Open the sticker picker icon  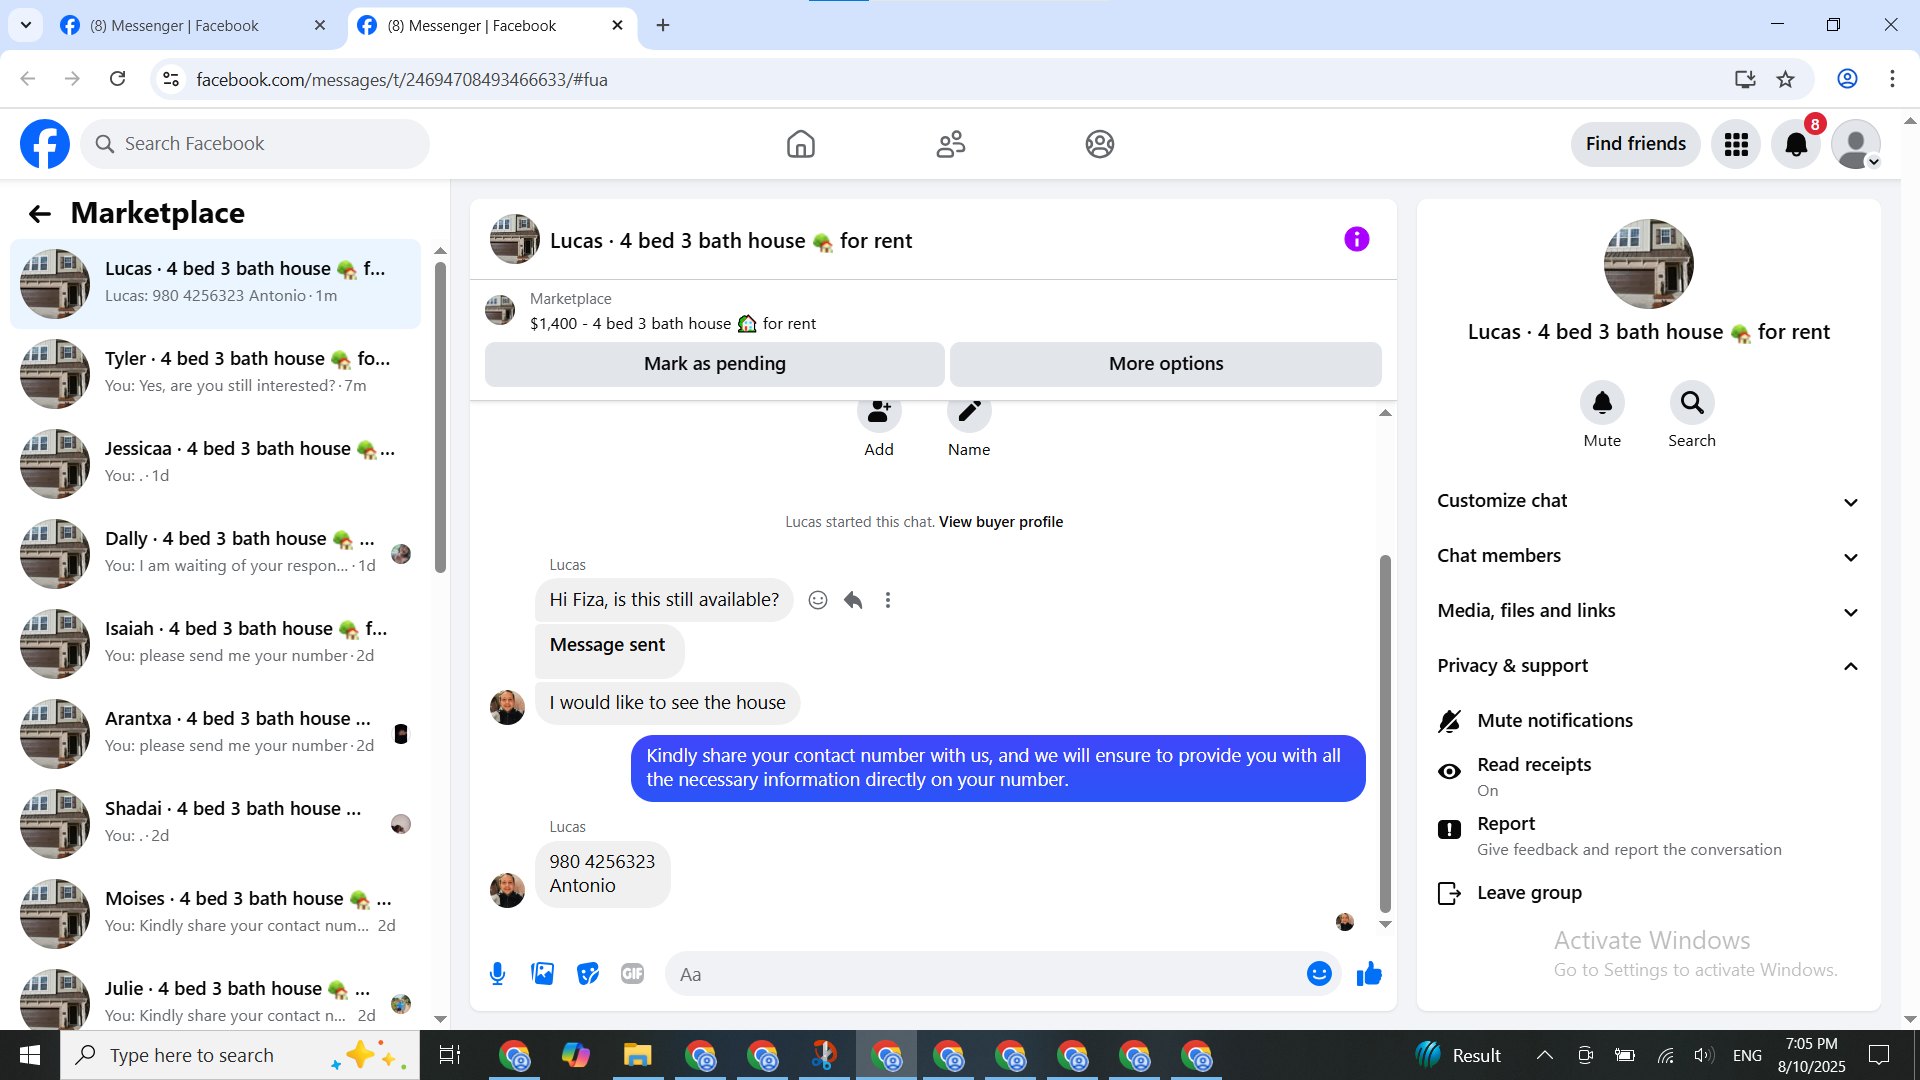click(x=588, y=974)
